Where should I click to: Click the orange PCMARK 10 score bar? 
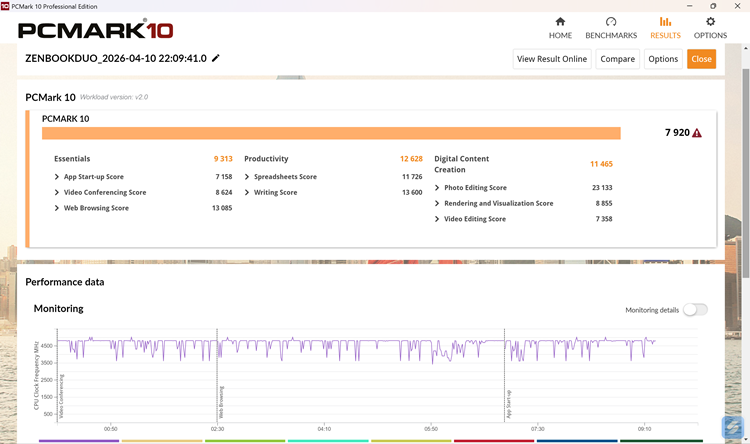pyautogui.click(x=331, y=133)
